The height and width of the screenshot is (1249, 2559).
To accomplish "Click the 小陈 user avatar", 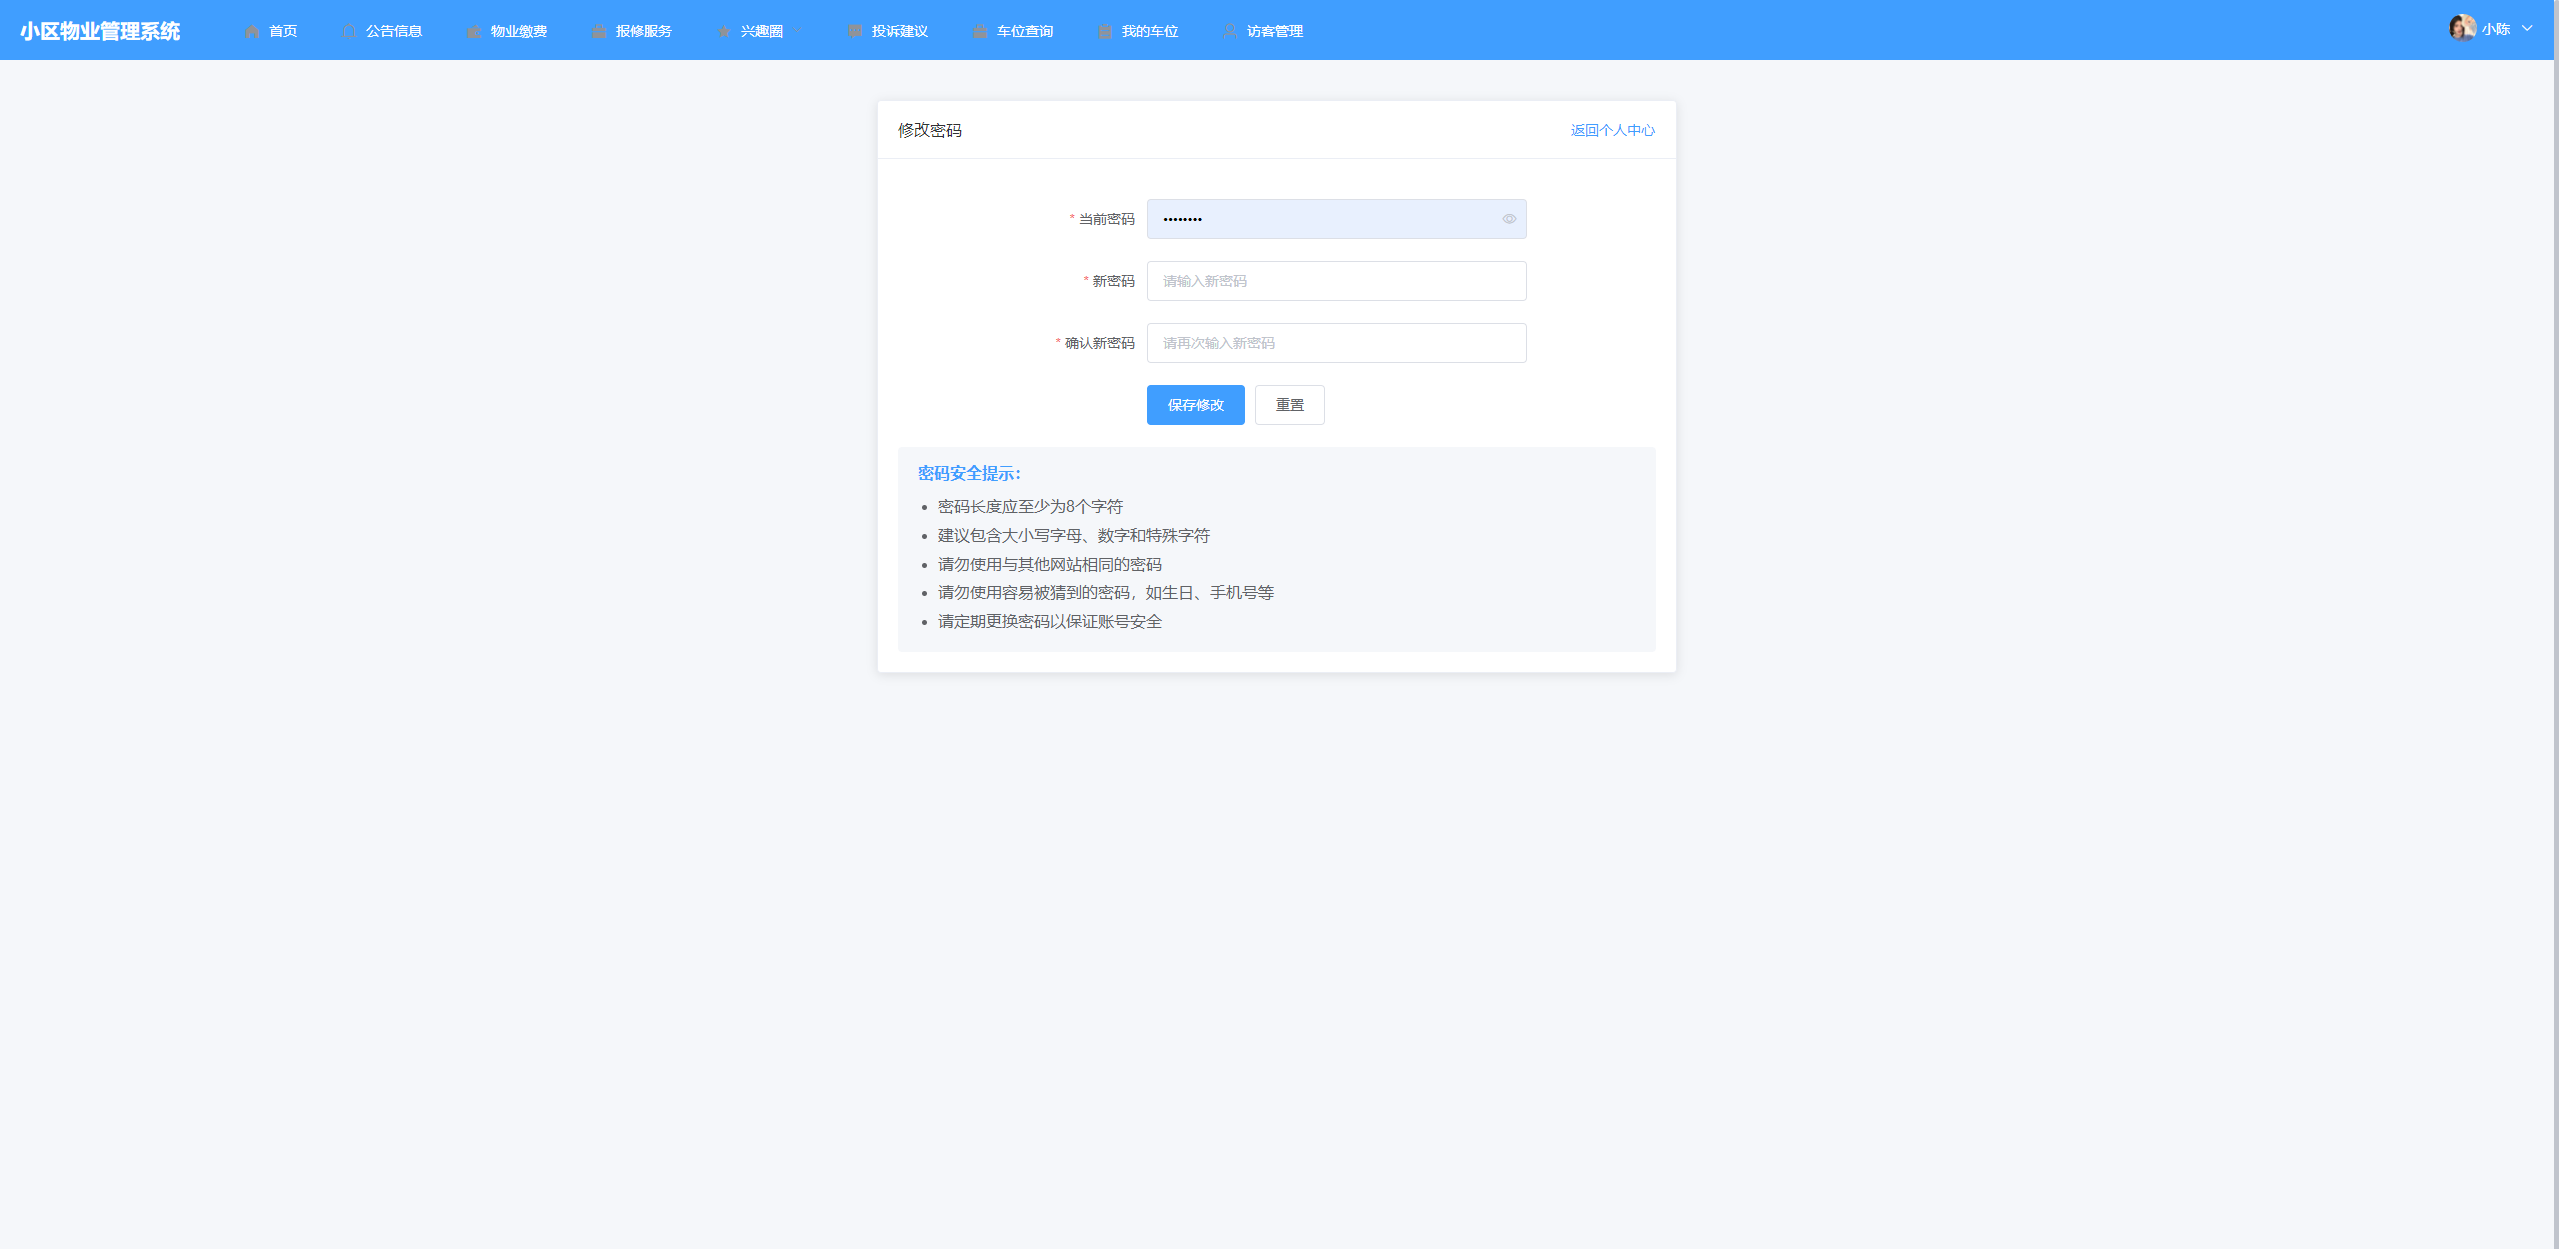I will 2462,28.
